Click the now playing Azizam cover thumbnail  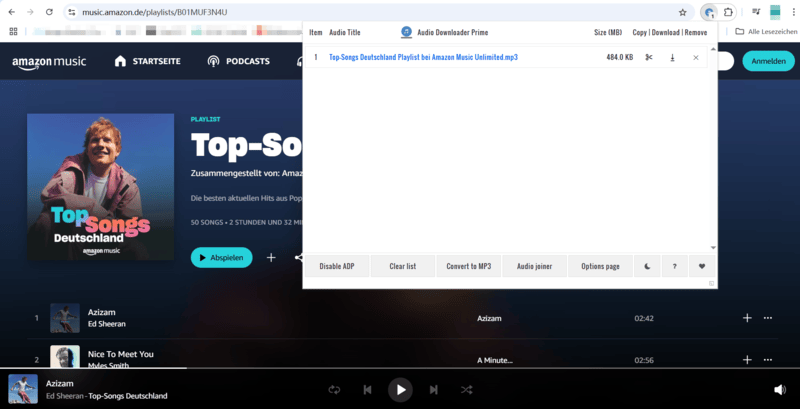[23, 389]
